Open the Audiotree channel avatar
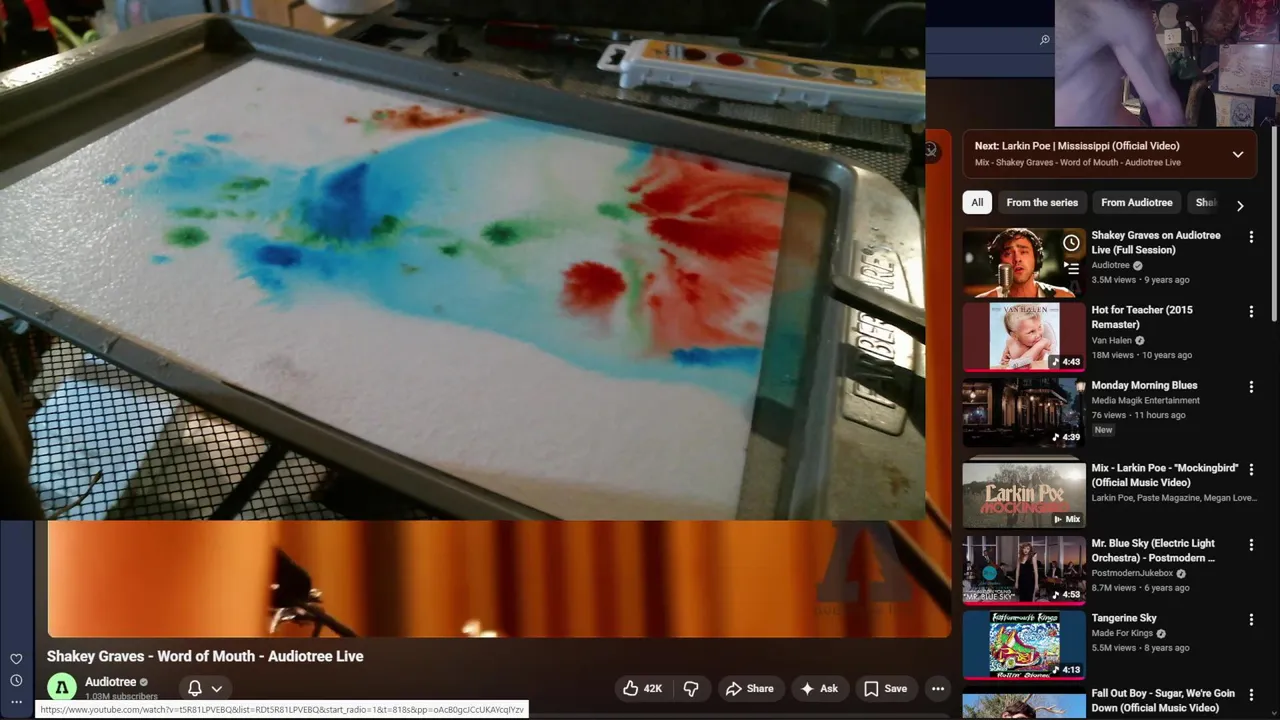1280x720 pixels. pyautogui.click(x=62, y=688)
